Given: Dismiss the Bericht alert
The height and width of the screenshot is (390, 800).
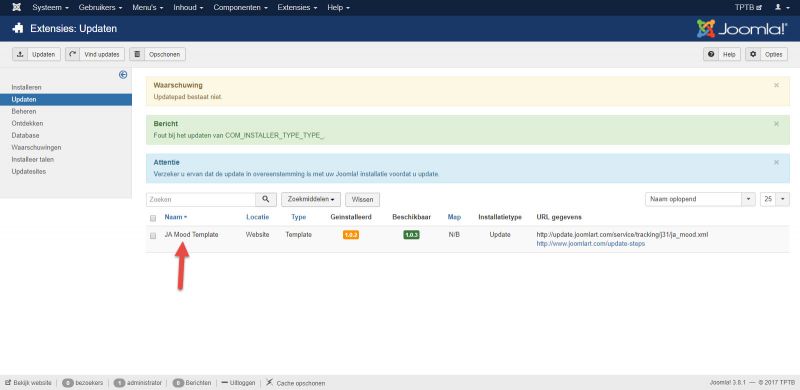Looking at the screenshot, I should pos(776,124).
